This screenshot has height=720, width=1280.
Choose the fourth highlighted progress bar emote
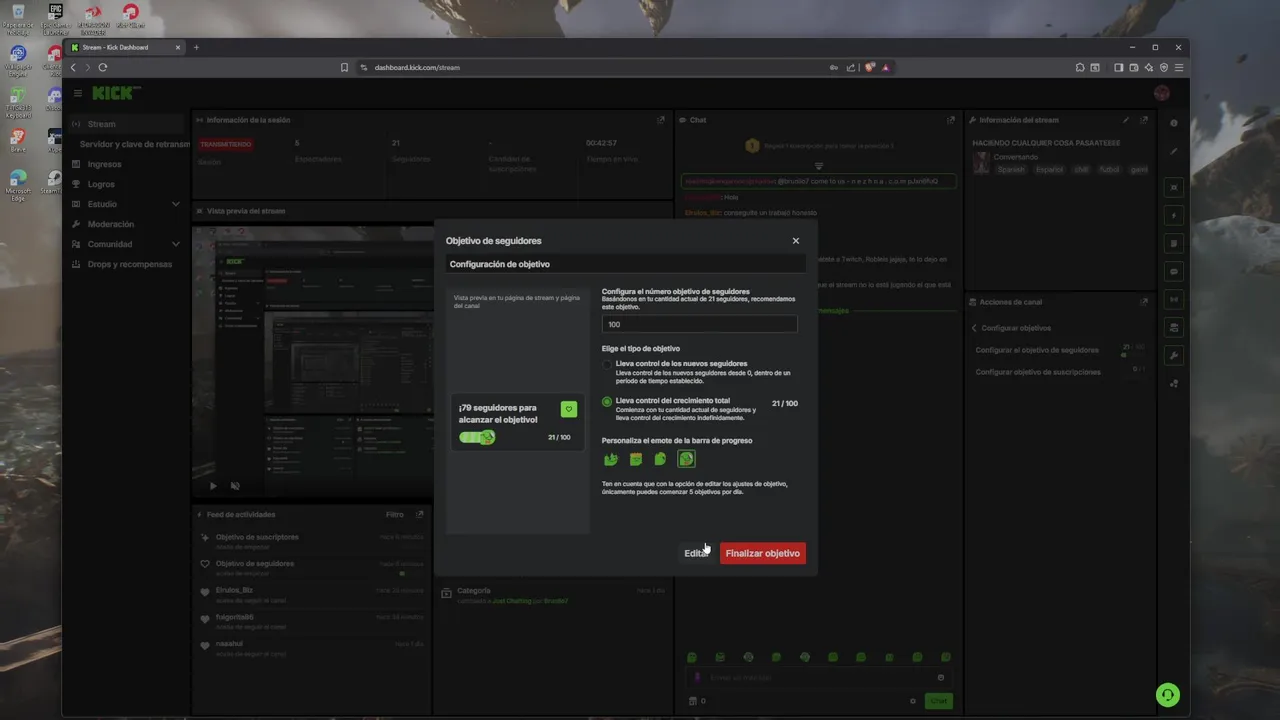point(686,459)
